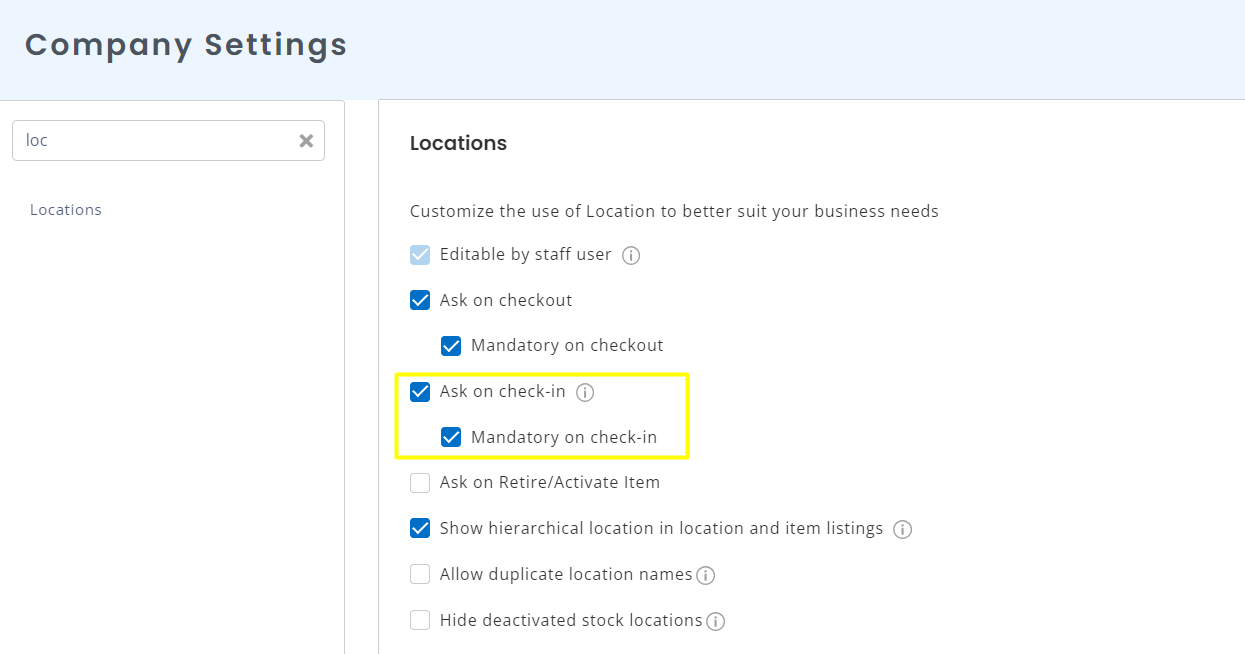The height and width of the screenshot is (654, 1245).
Task: Click 'Customize the use of Location' description text
Action: pyautogui.click(x=674, y=211)
